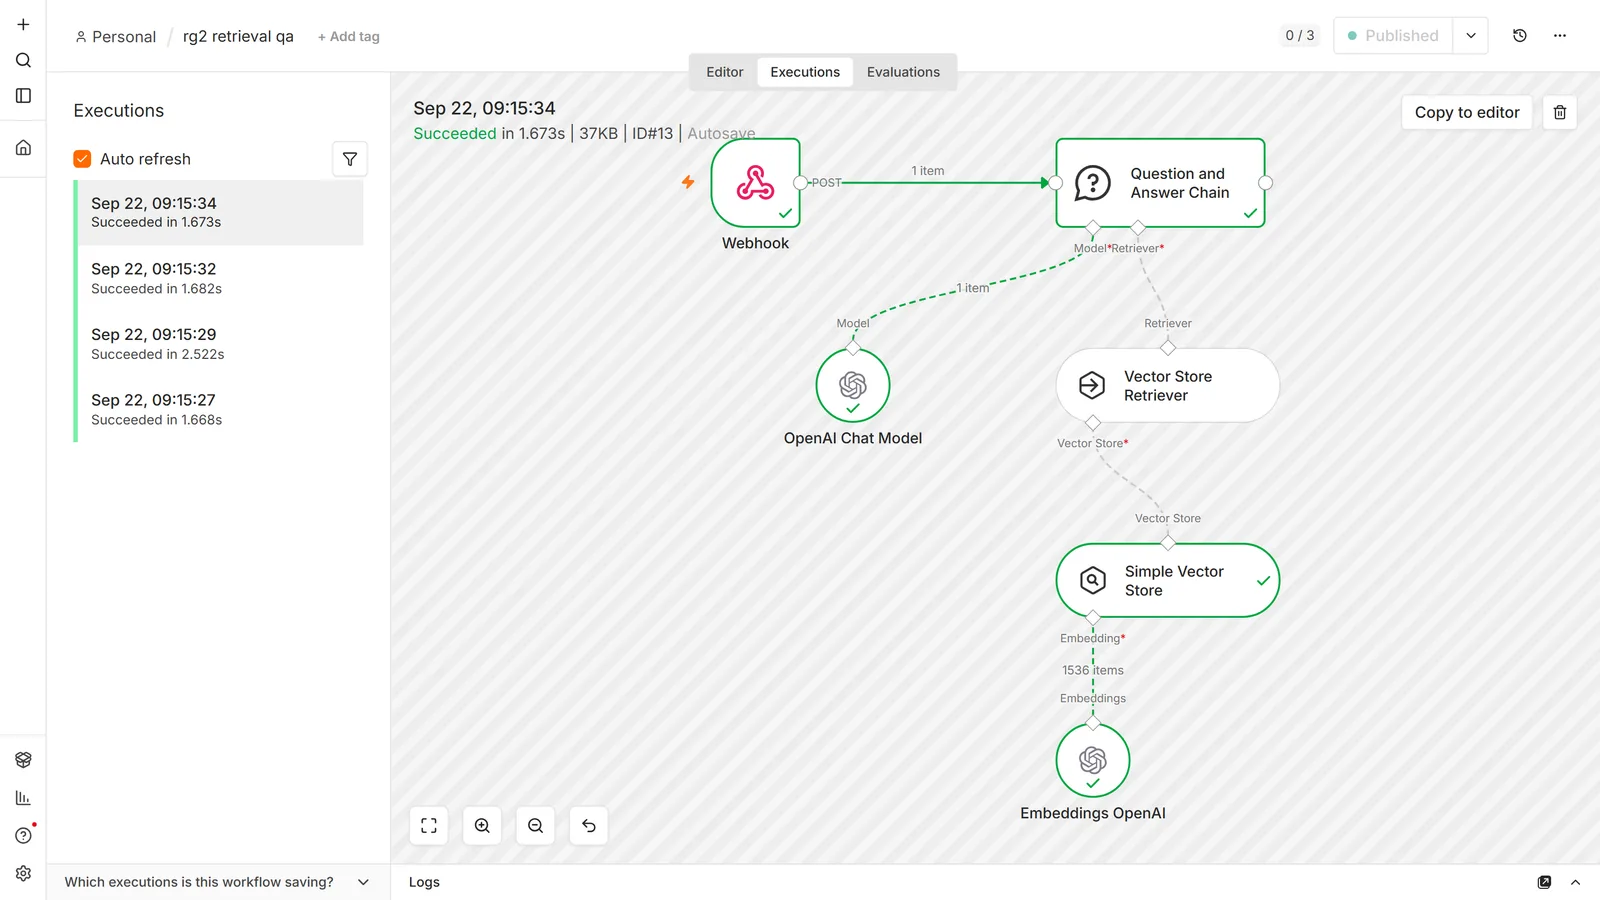Open the insights chart icon in sidebar

23,798
